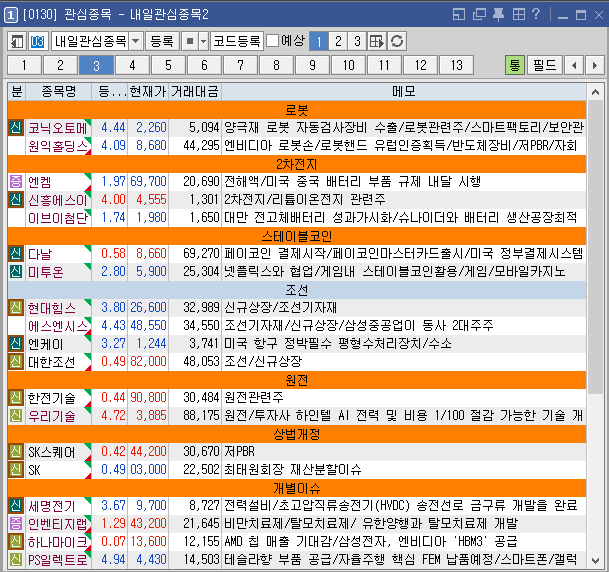This screenshot has width=609, height=572.
Task: Click the 신 badge on 대한조선 row
Action: point(16,362)
